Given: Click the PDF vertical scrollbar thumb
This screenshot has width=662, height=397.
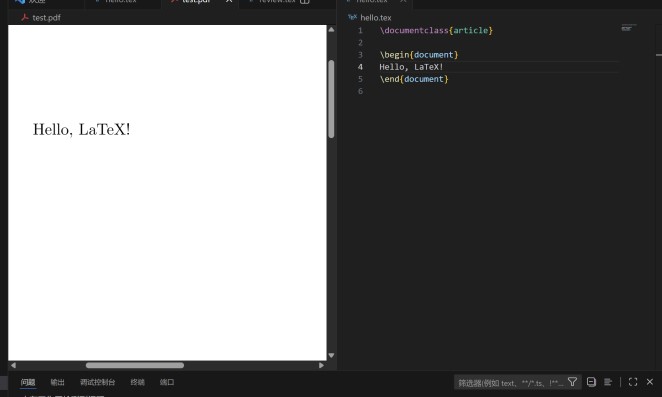Looking at the screenshot, I should click(331, 99).
